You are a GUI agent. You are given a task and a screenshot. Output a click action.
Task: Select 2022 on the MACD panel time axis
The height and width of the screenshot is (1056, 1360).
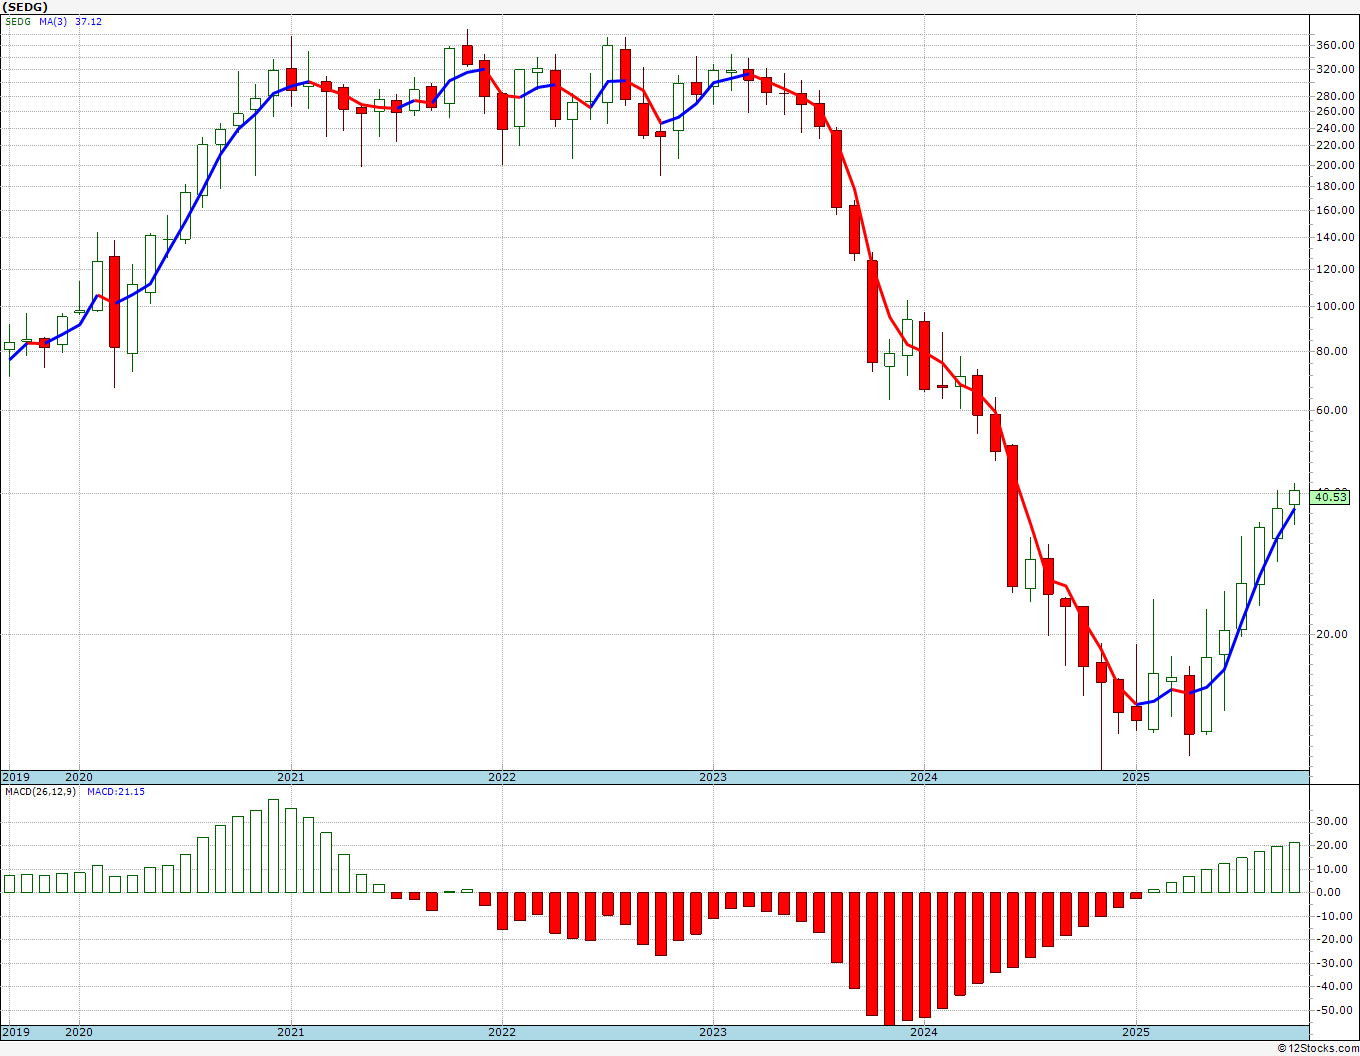click(502, 1032)
